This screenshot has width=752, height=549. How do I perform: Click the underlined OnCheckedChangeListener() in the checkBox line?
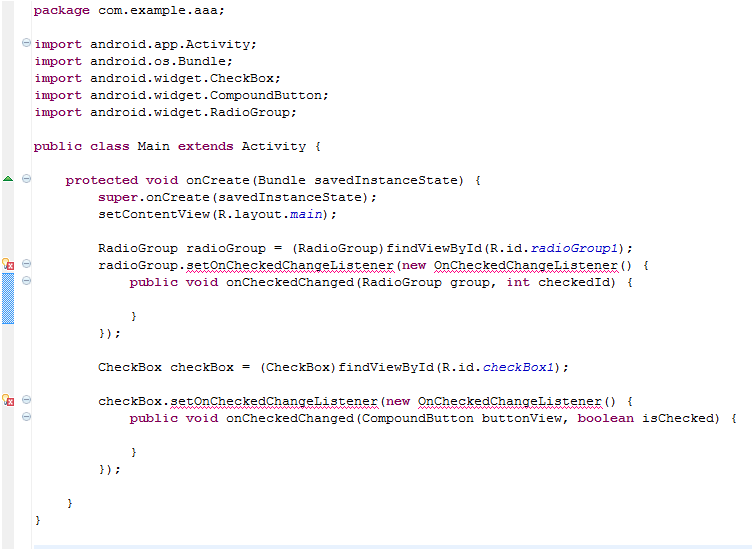(517, 402)
